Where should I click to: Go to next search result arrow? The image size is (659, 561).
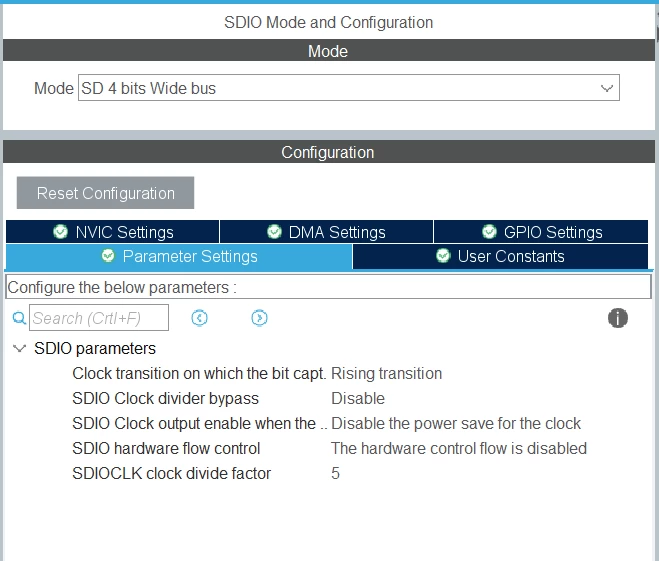click(x=259, y=318)
